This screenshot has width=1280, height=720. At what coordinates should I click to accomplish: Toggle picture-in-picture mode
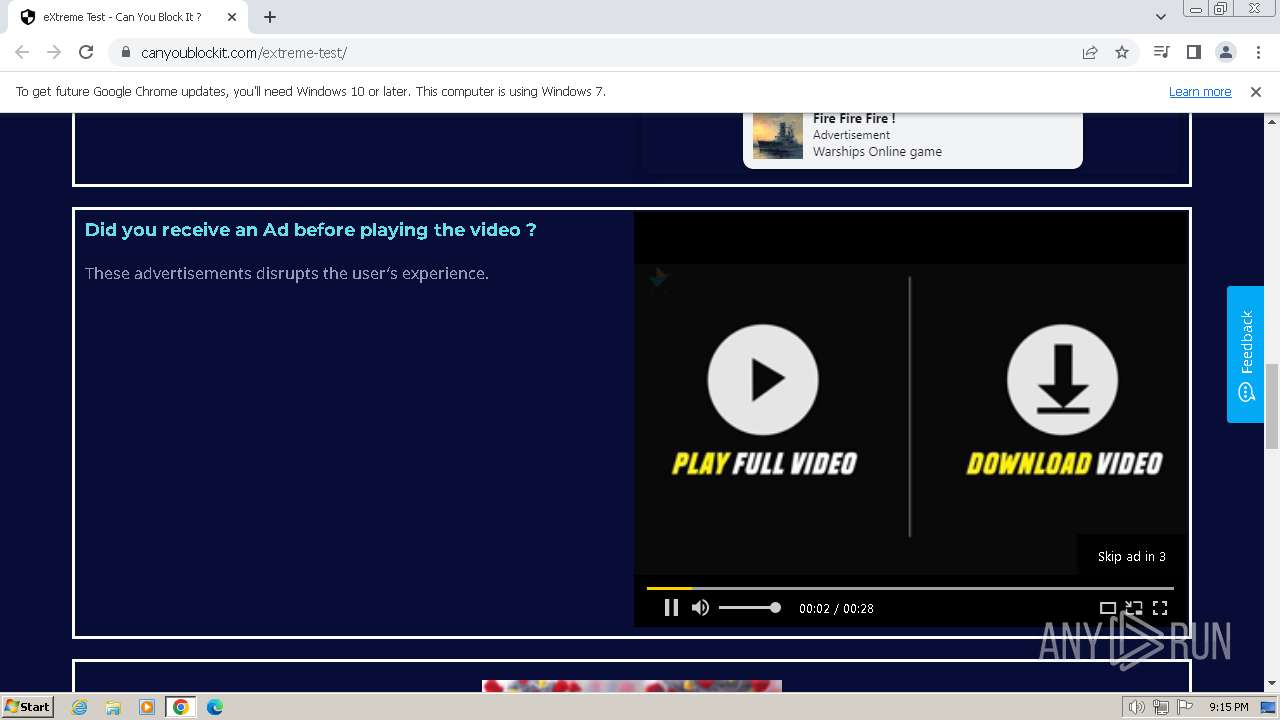1134,607
